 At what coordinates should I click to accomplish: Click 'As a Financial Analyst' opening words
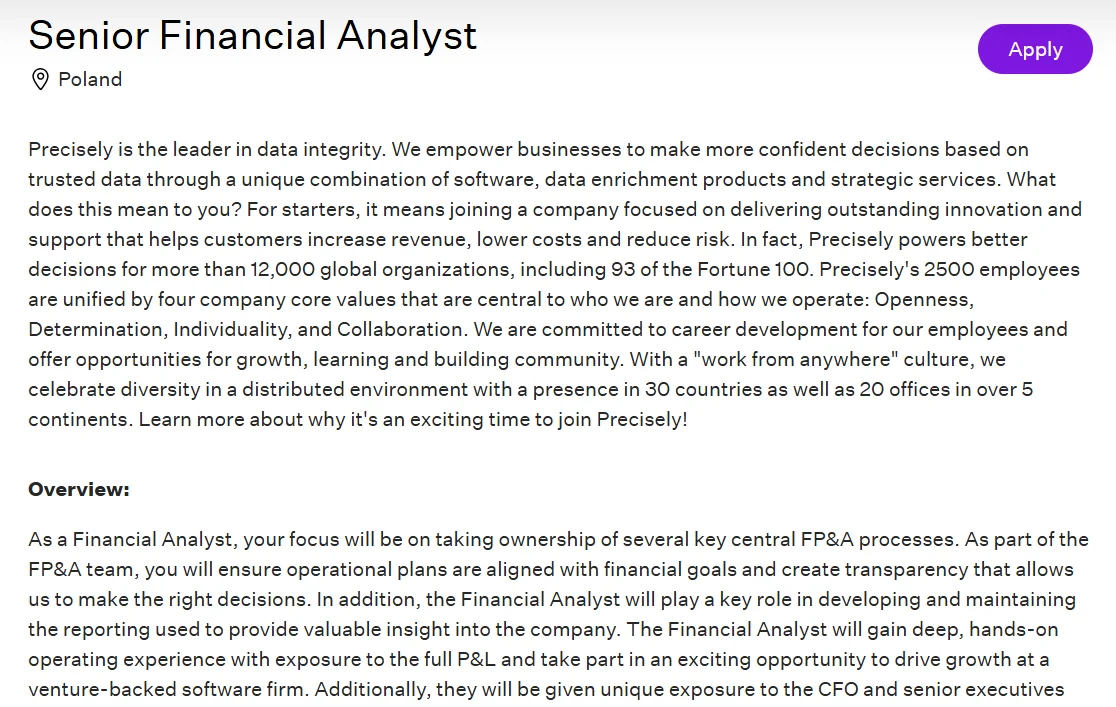[x=130, y=539]
